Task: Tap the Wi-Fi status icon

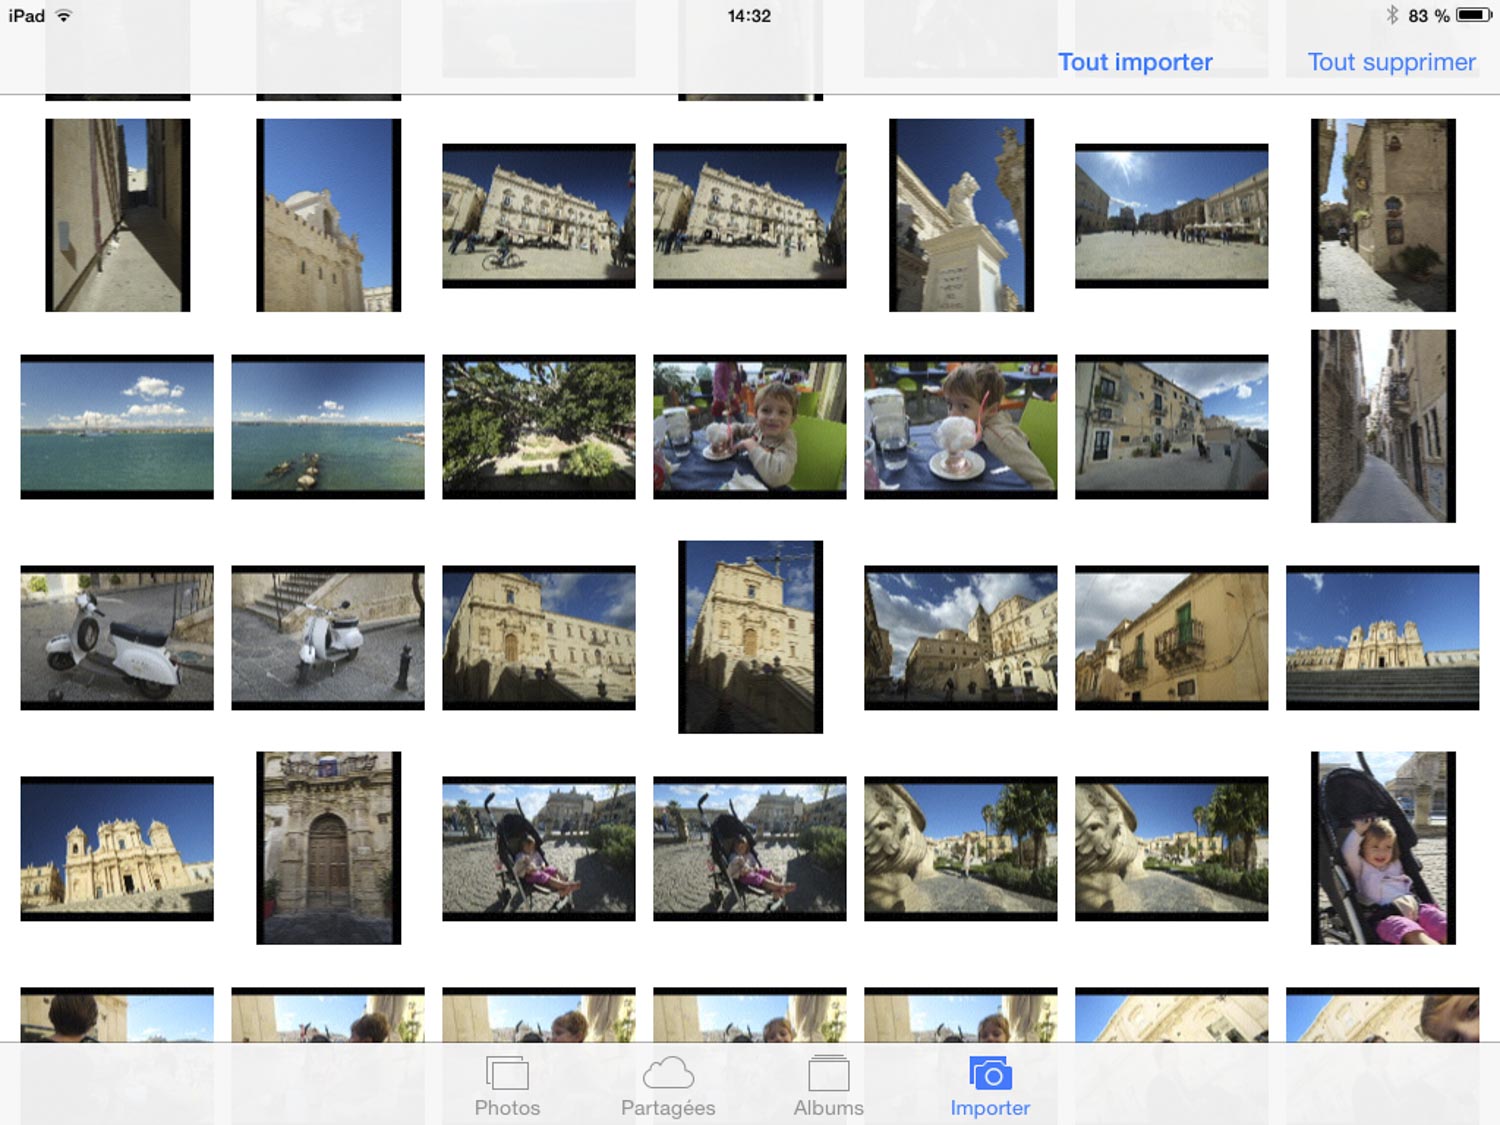Action: [64, 15]
